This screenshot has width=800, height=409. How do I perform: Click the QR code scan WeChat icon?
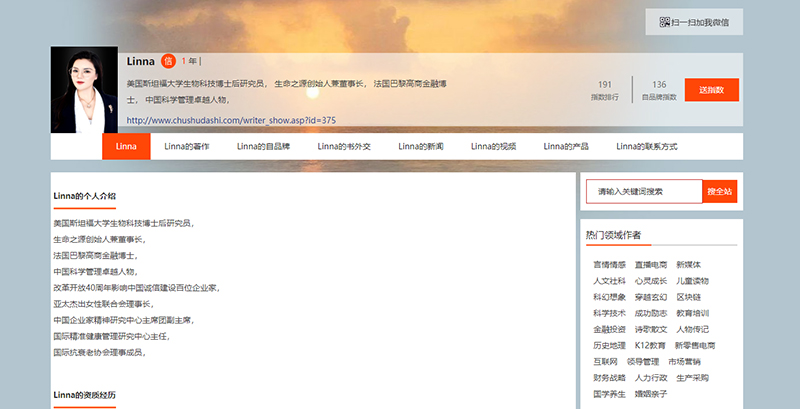(x=664, y=21)
